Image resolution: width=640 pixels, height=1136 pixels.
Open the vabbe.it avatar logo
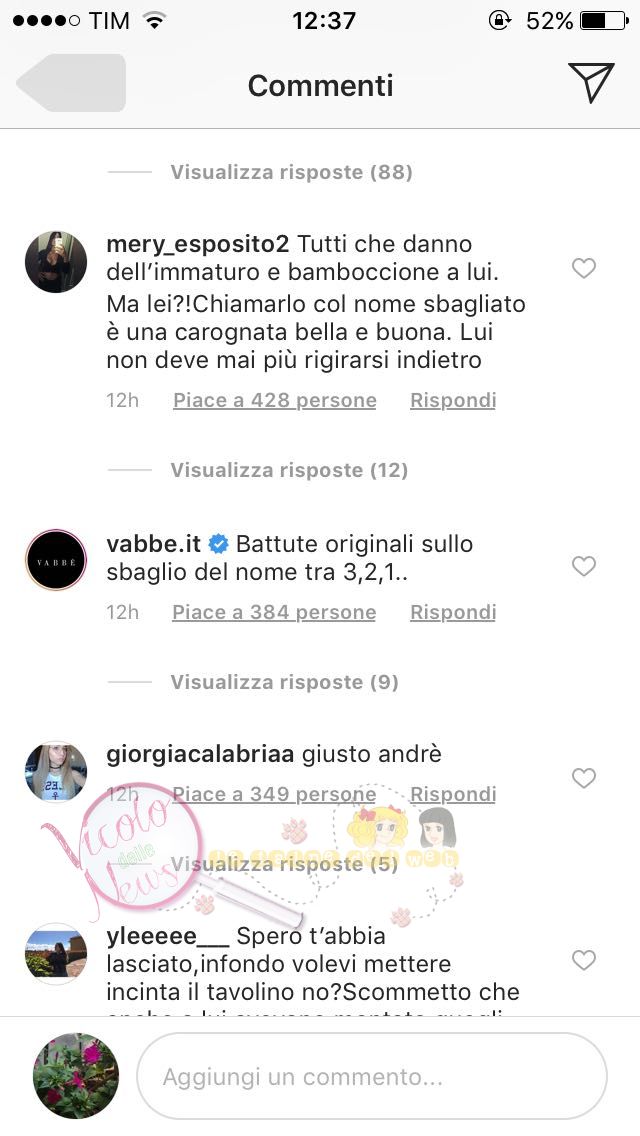point(56,560)
